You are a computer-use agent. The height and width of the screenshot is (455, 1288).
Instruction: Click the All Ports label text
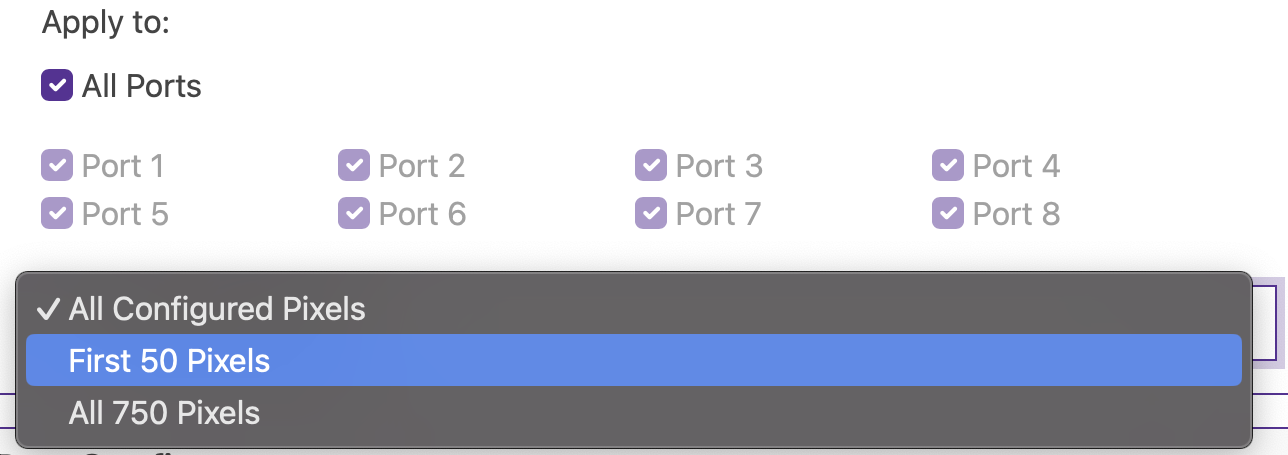click(x=141, y=86)
